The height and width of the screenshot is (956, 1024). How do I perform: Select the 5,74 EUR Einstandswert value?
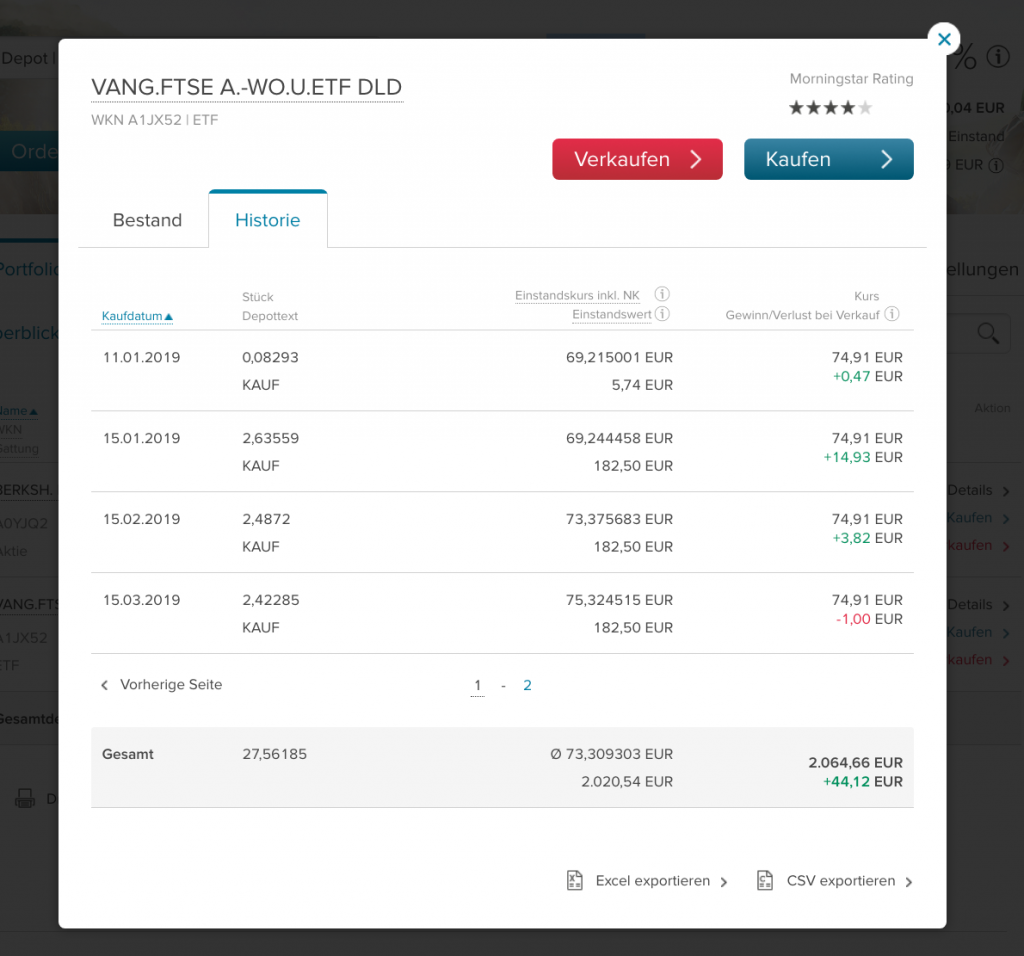(x=642, y=385)
